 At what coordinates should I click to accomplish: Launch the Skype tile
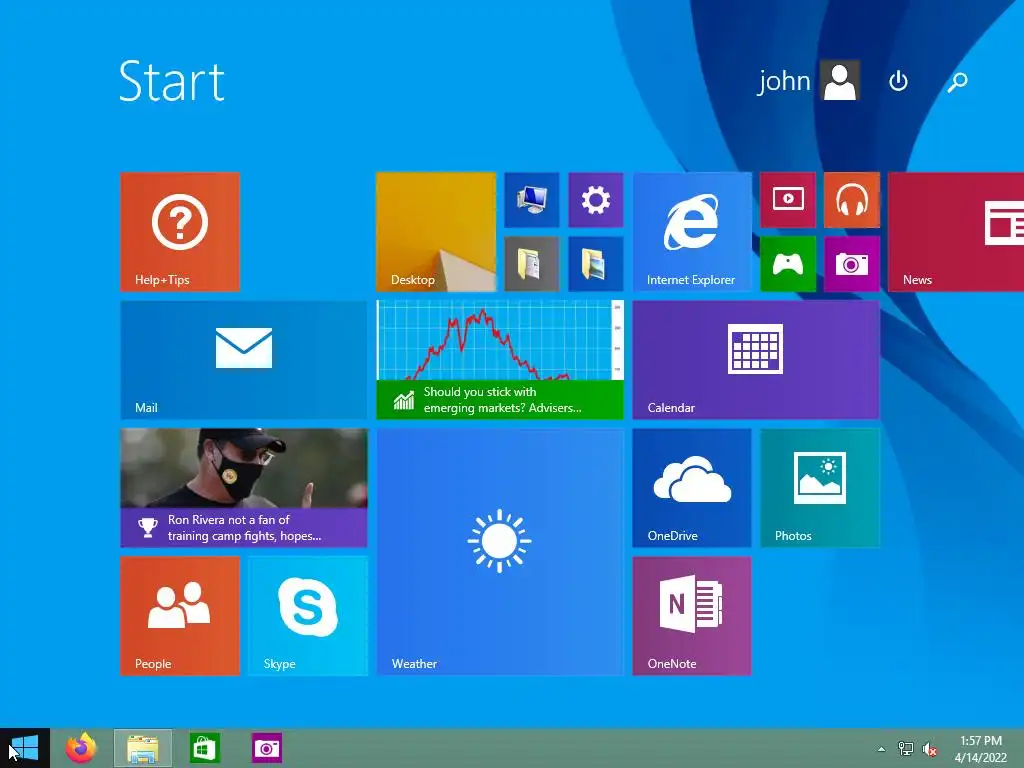point(308,615)
